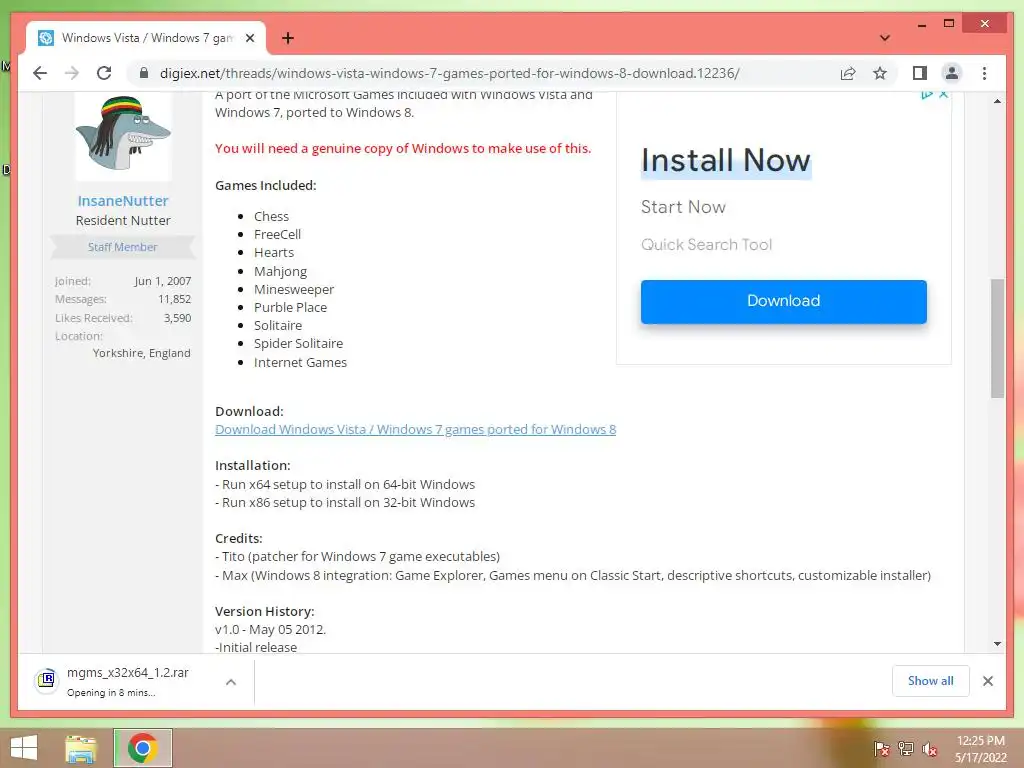Share this page using the share icon

pyautogui.click(x=848, y=73)
